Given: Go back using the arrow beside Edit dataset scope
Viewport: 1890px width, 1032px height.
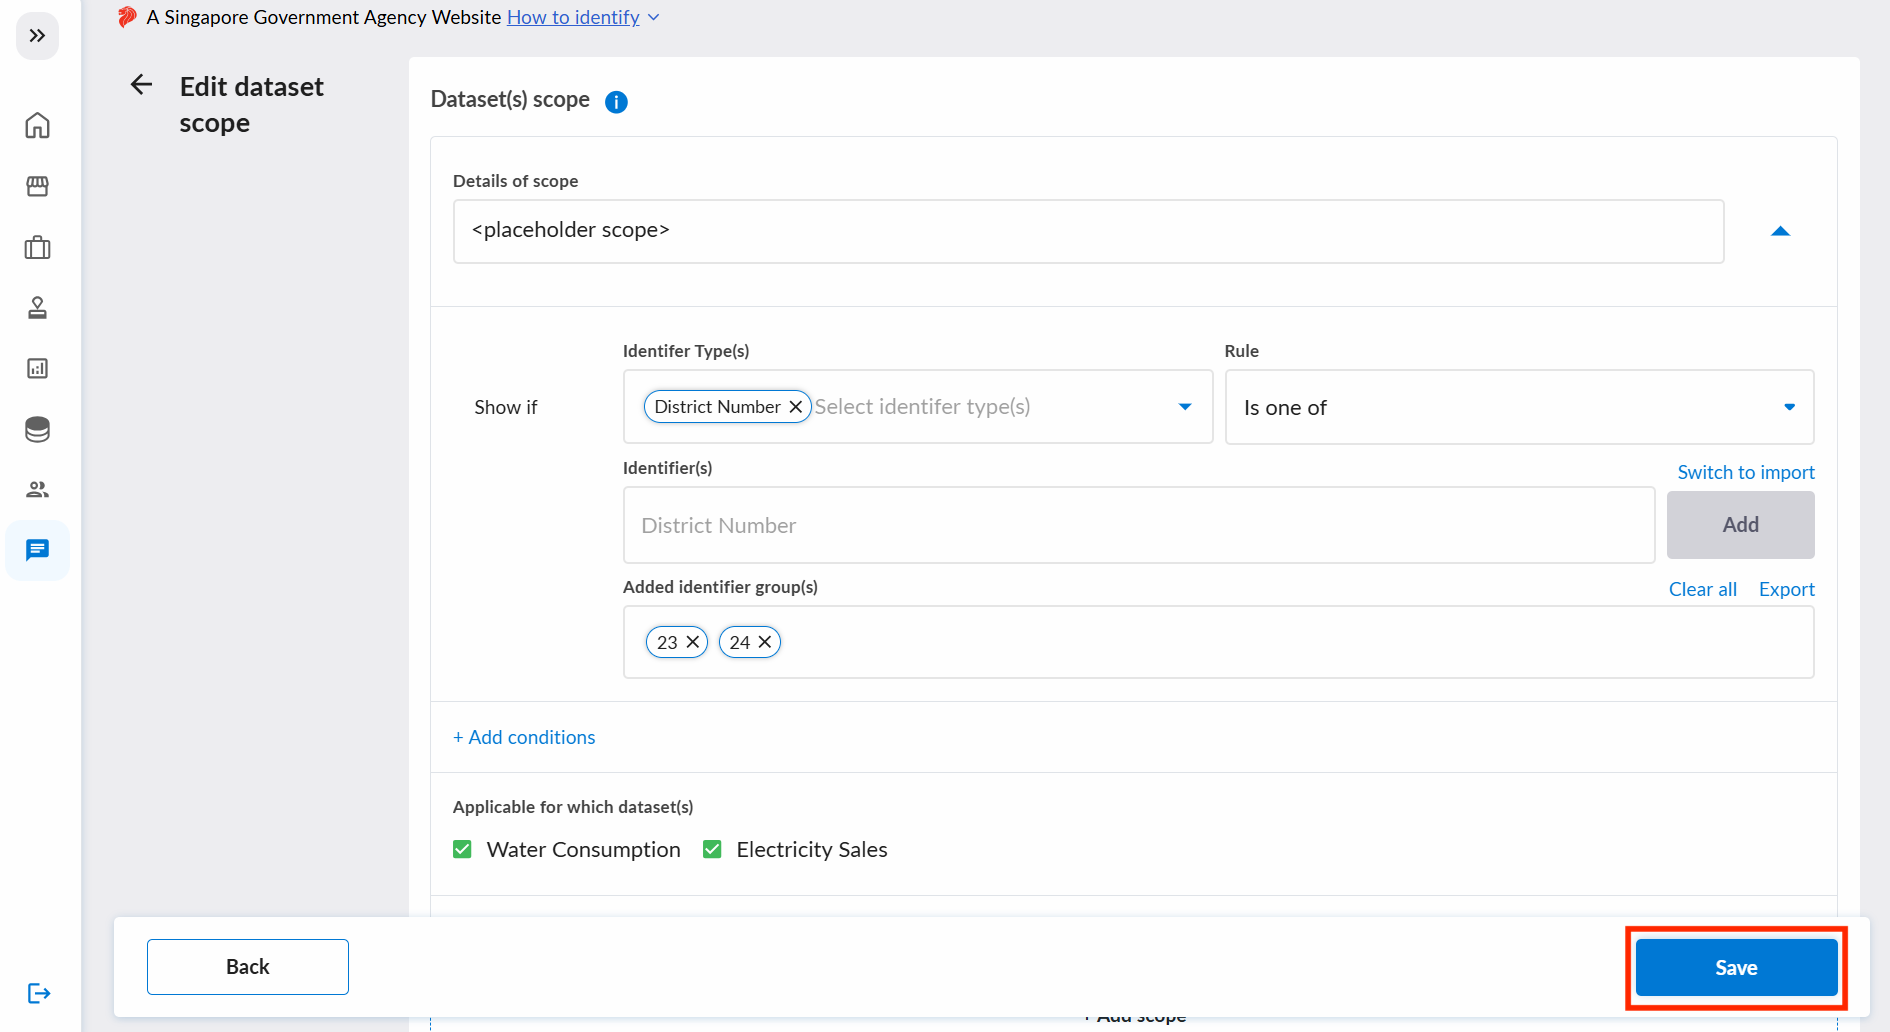Looking at the screenshot, I should [141, 85].
